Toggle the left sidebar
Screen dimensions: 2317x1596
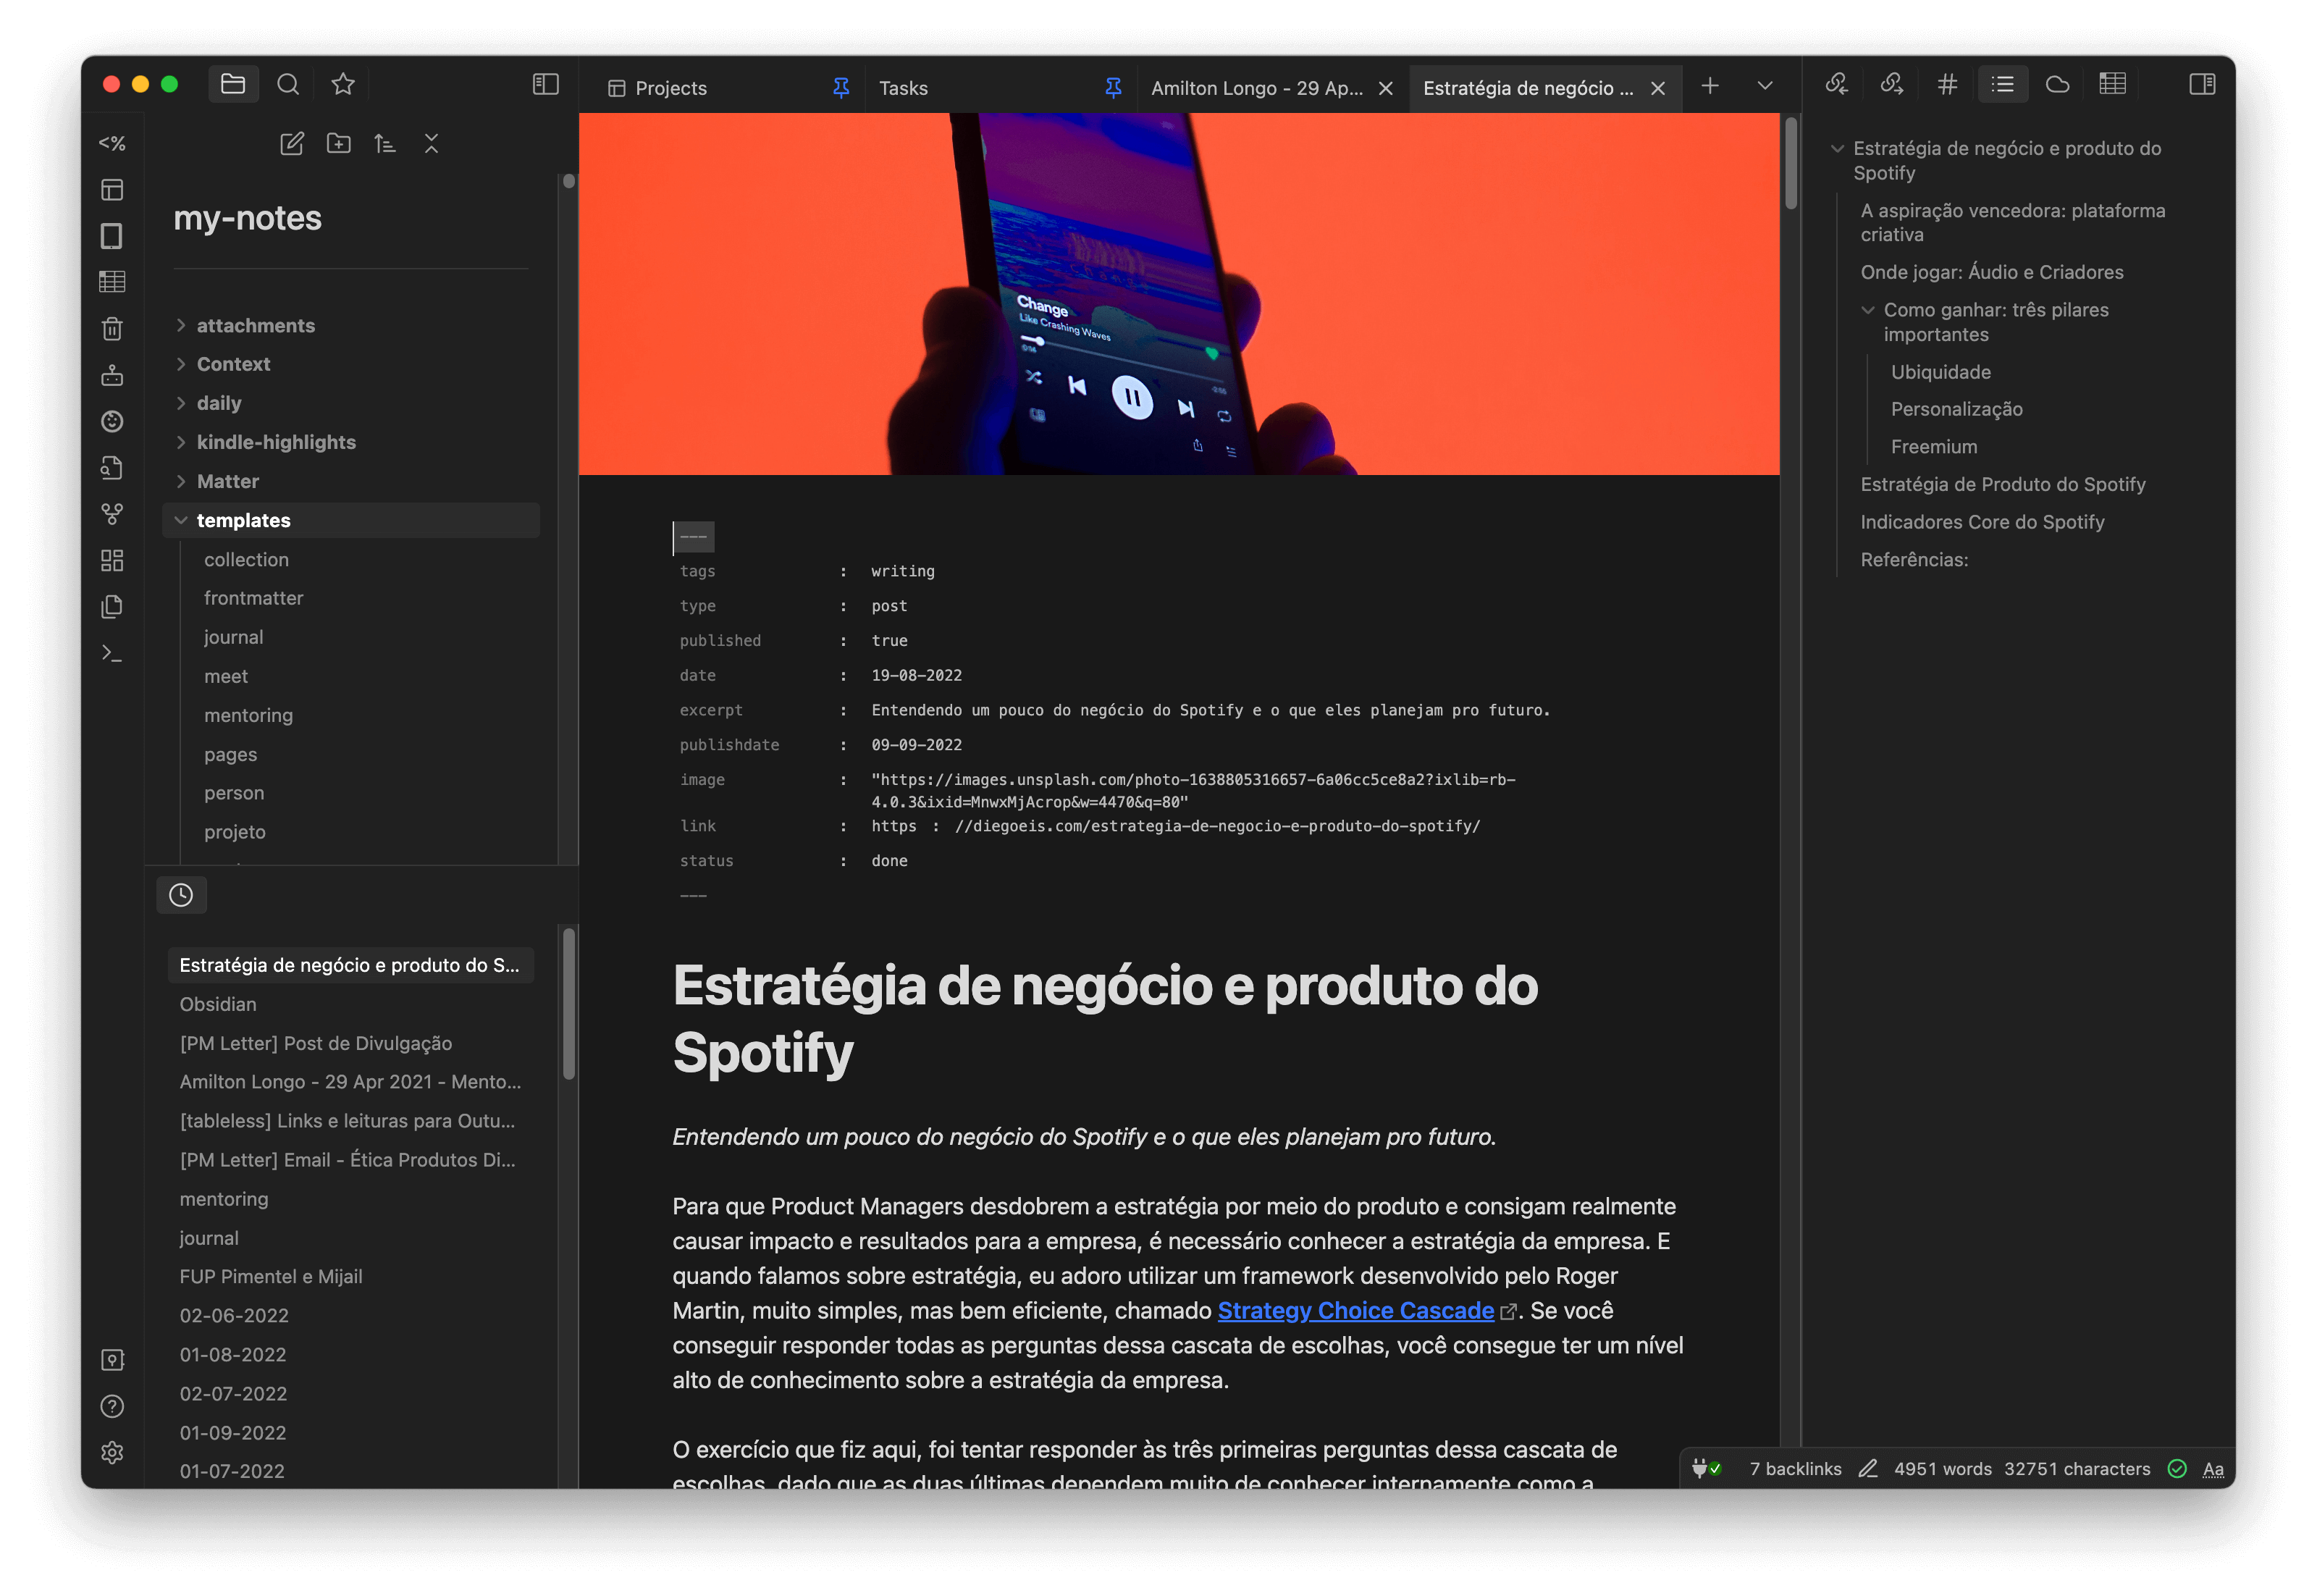tap(545, 85)
